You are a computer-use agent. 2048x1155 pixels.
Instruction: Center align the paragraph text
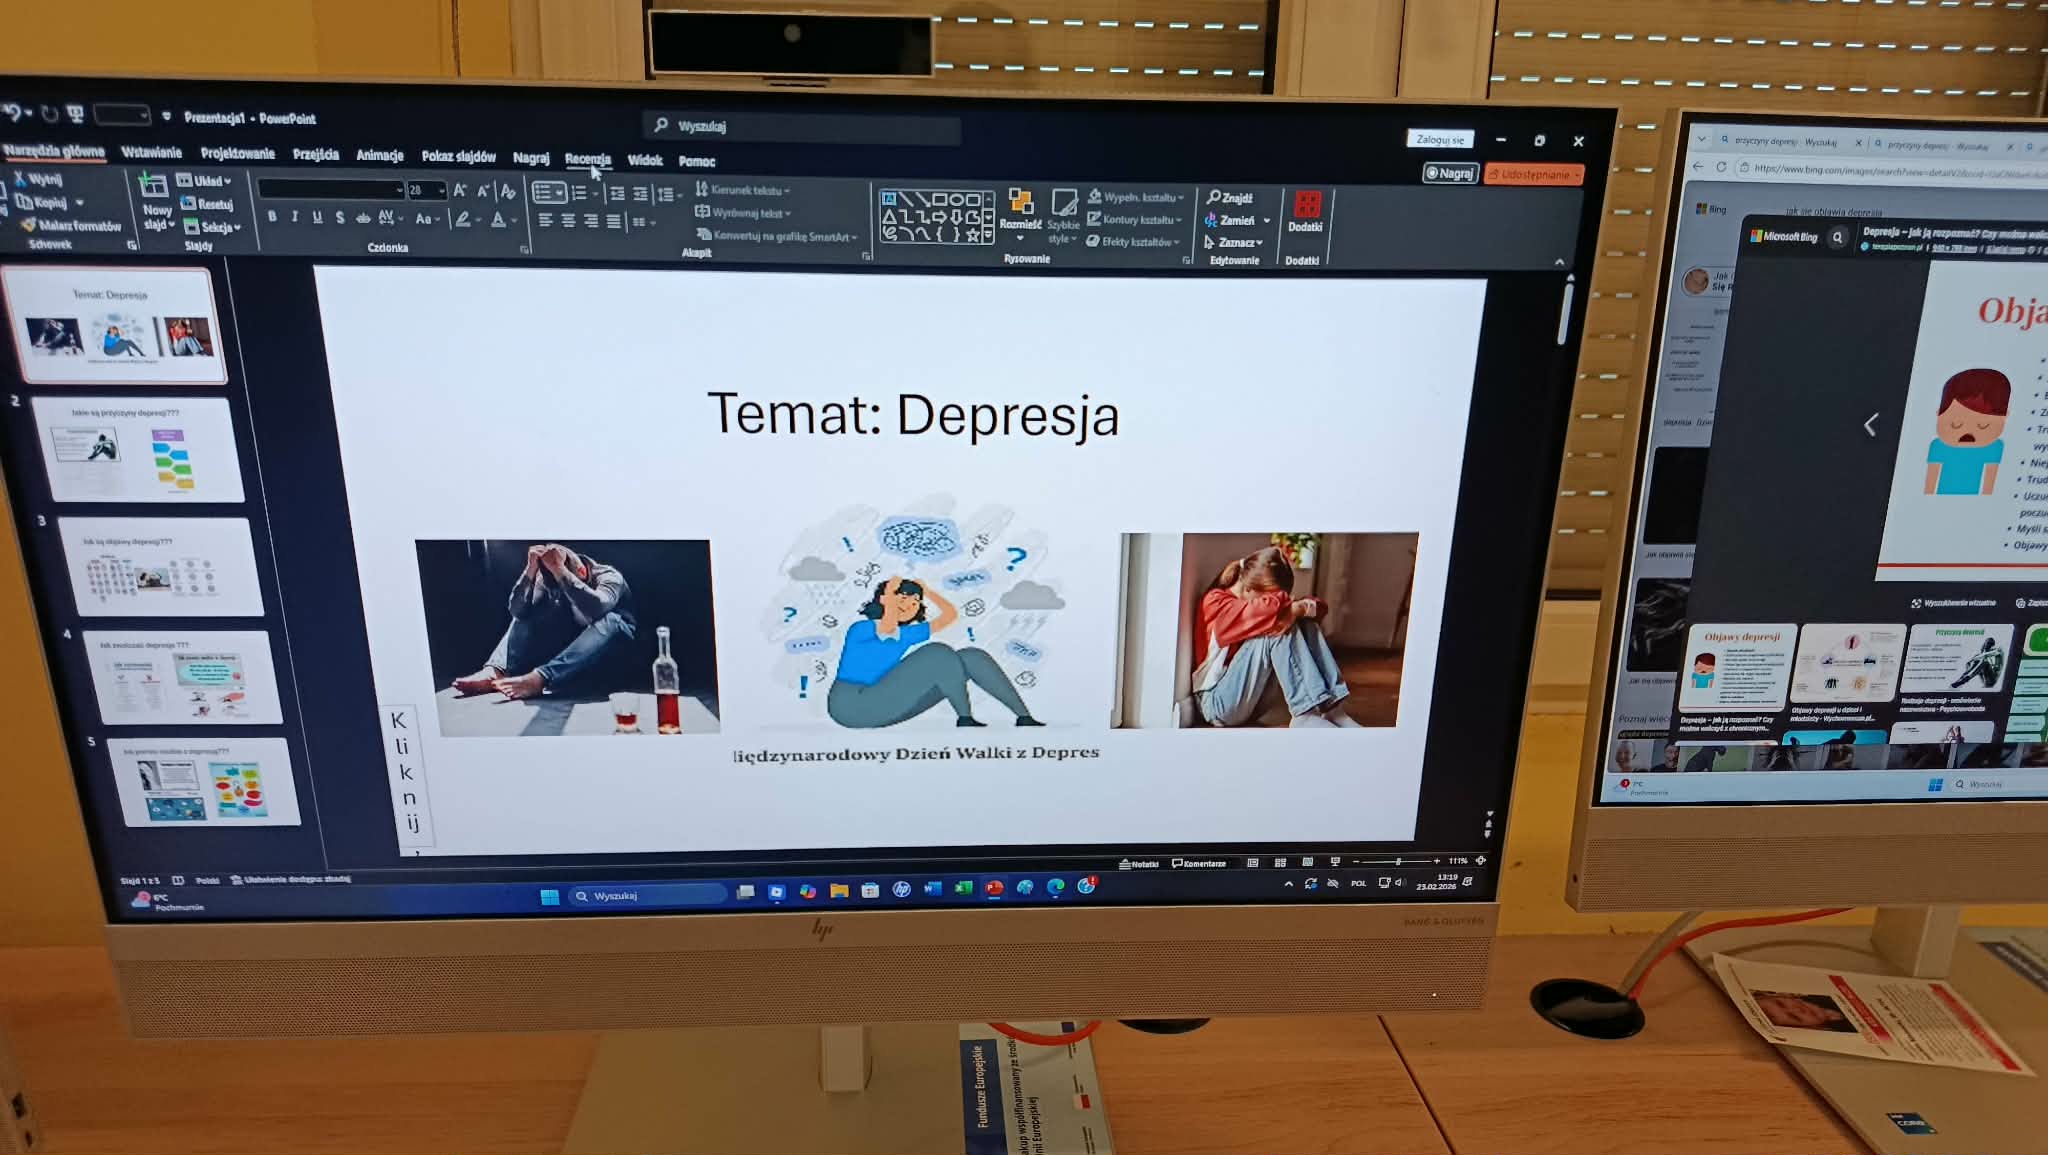568,221
